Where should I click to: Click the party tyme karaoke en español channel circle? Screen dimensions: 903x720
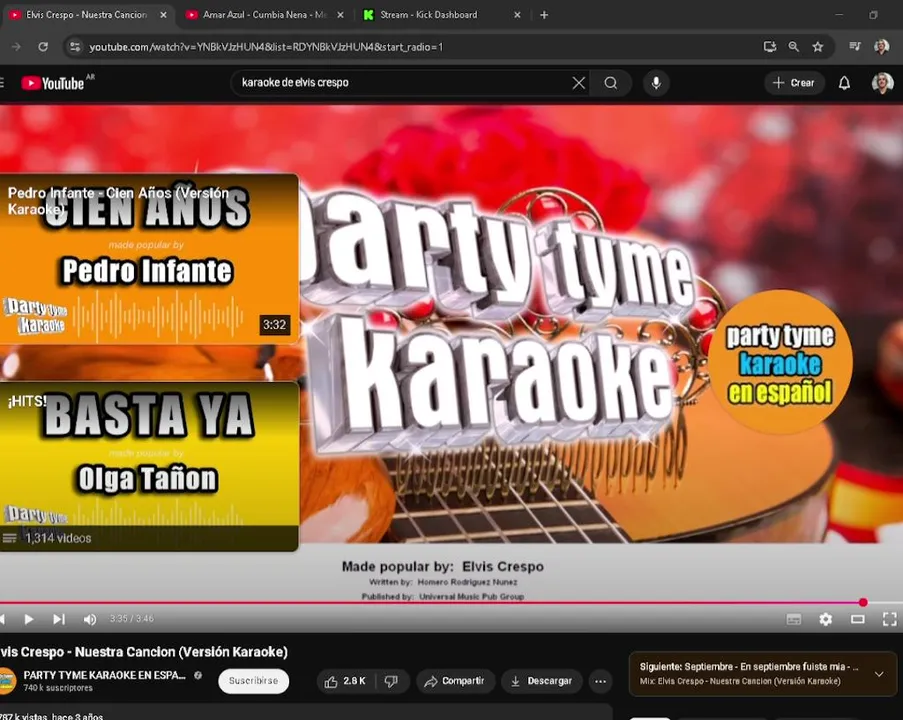[780, 362]
